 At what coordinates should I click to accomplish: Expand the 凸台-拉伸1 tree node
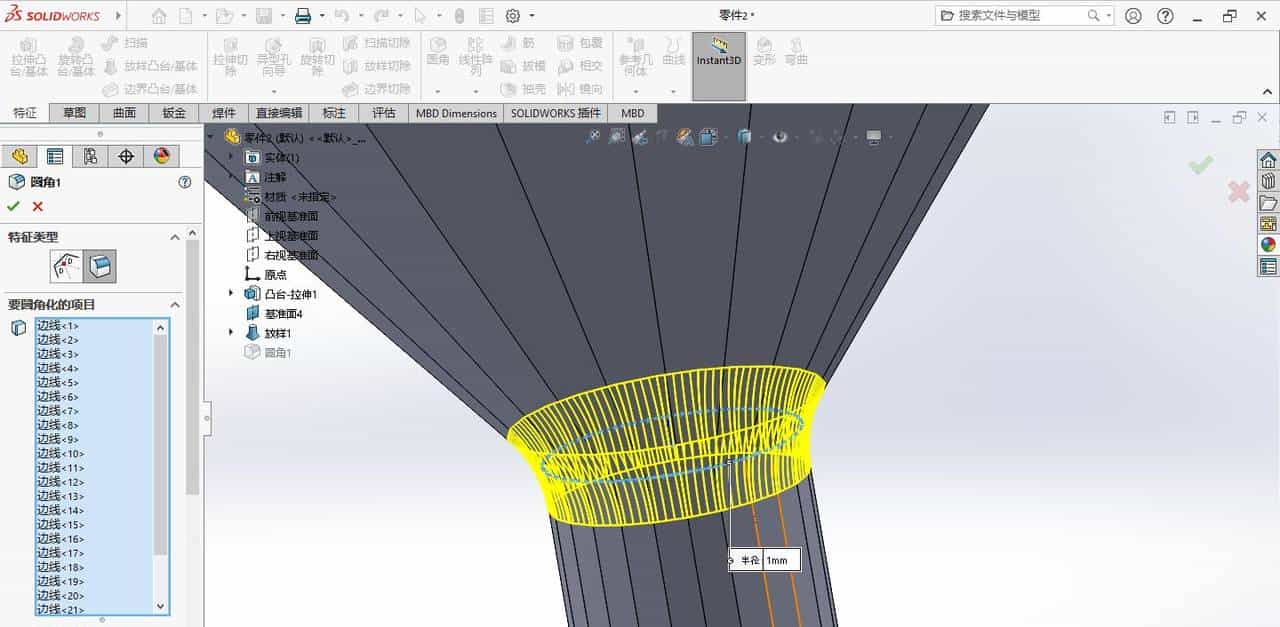[x=231, y=293]
